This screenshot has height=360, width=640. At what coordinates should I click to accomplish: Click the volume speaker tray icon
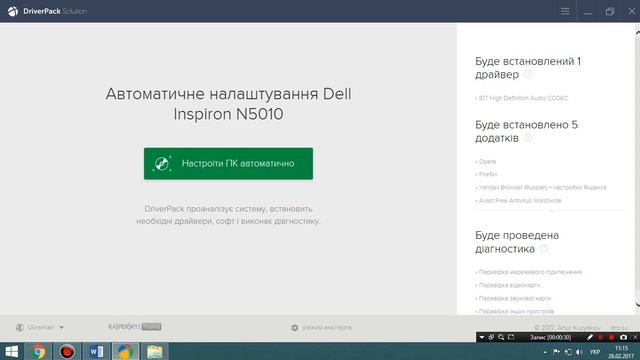[x=579, y=352]
